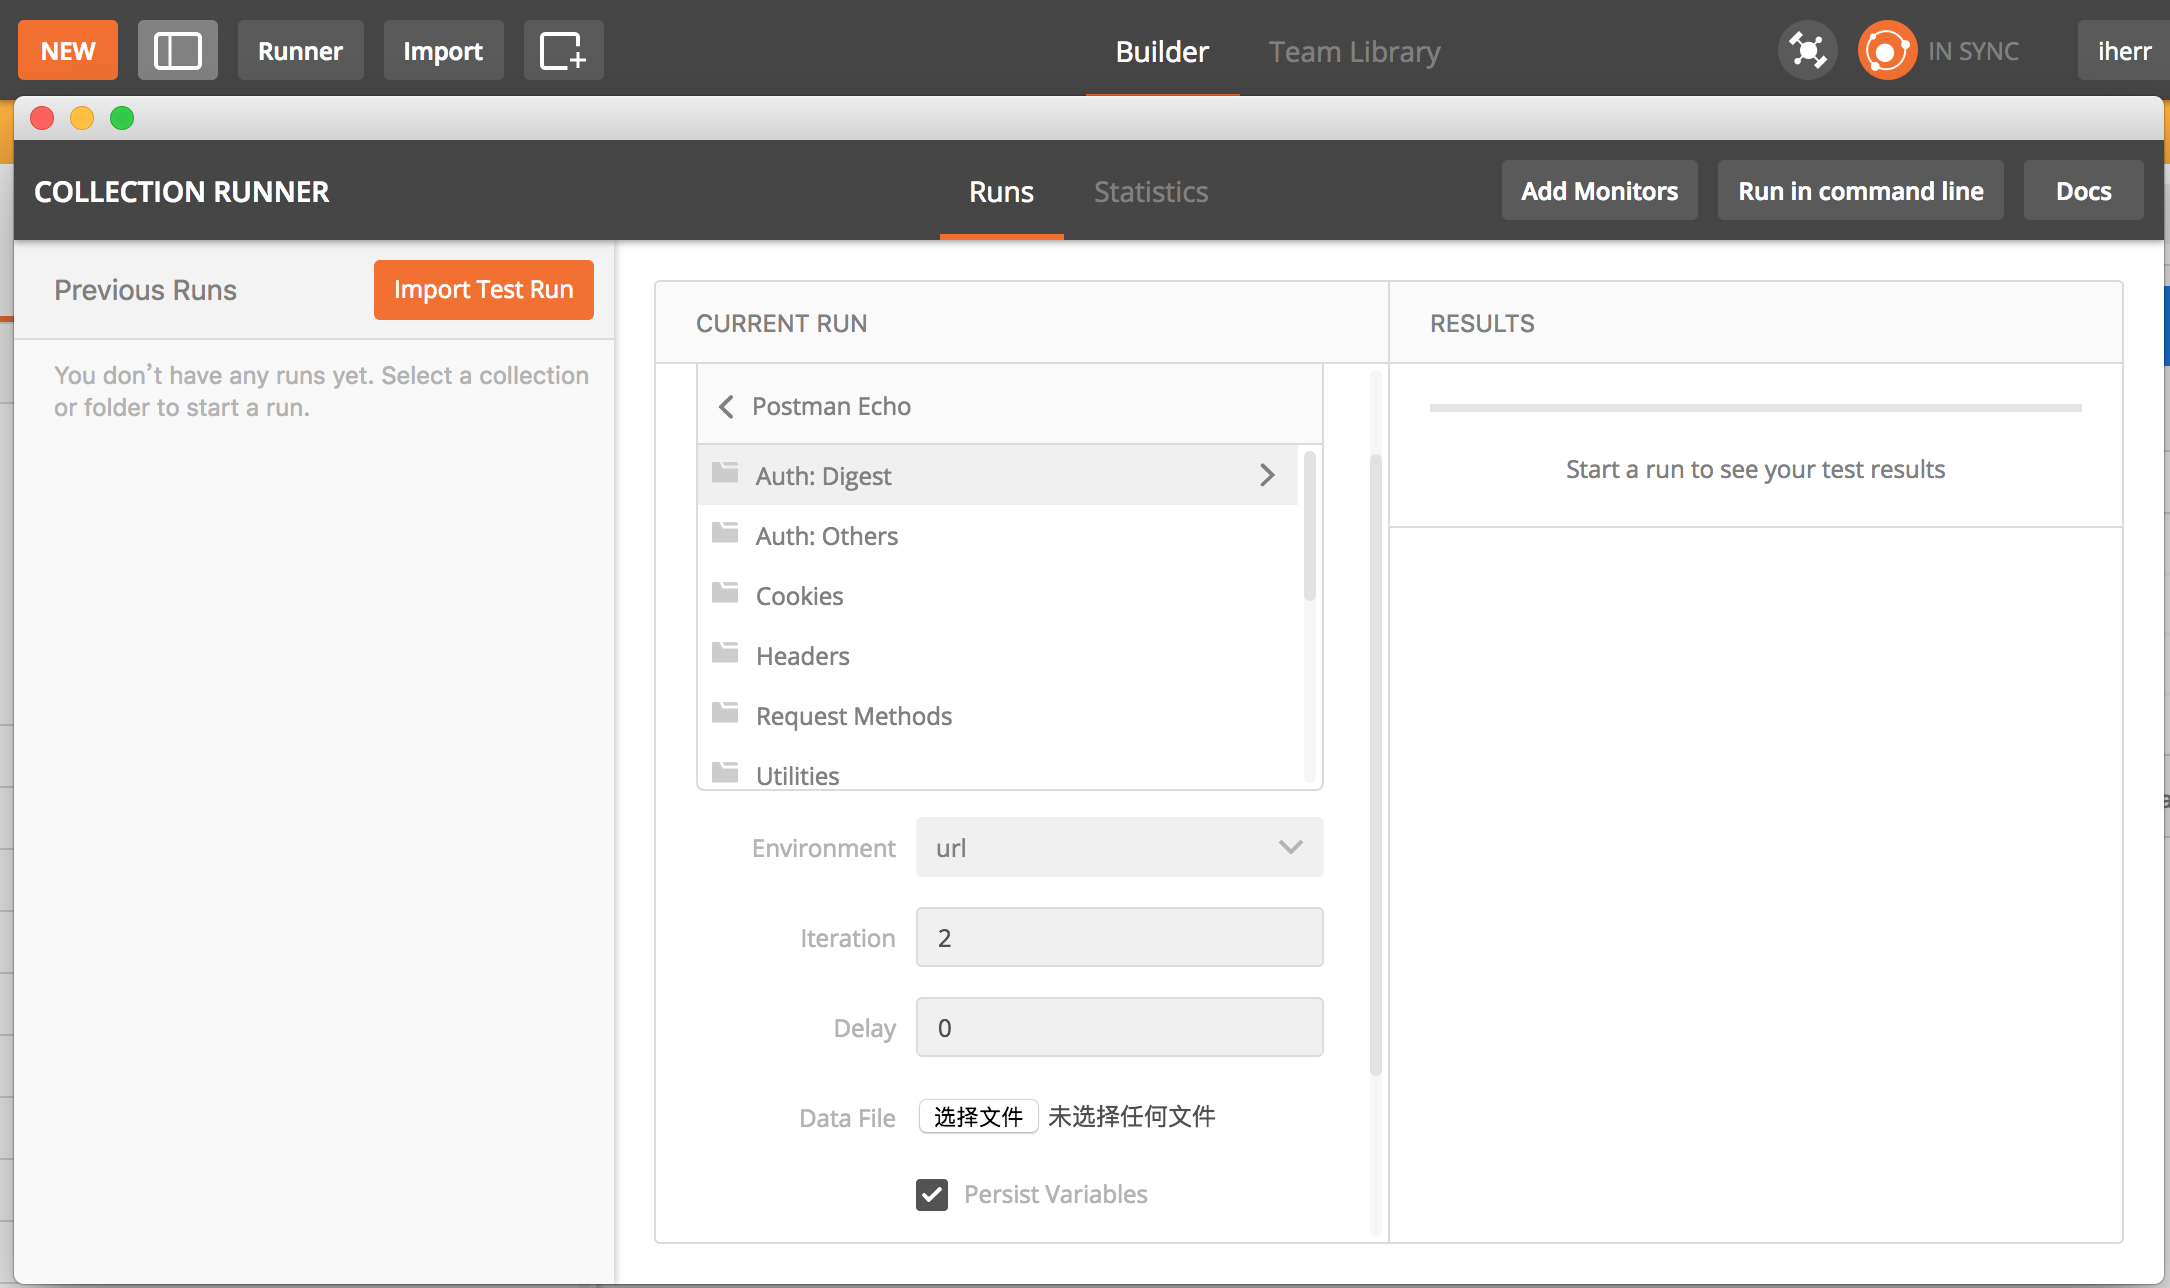Click the IN SYNC status text
The width and height of the screenshot is (2170, 1288).
[1973, 51]
